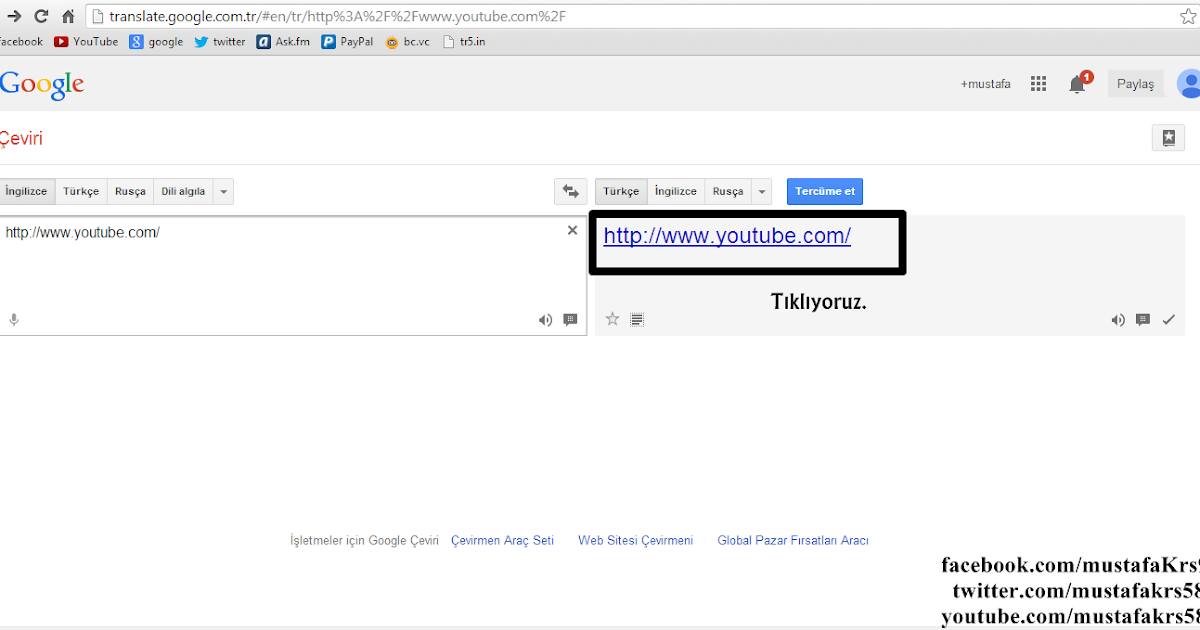
Task: Open the PayPal bookmark
Action: [x=347, y=42]
